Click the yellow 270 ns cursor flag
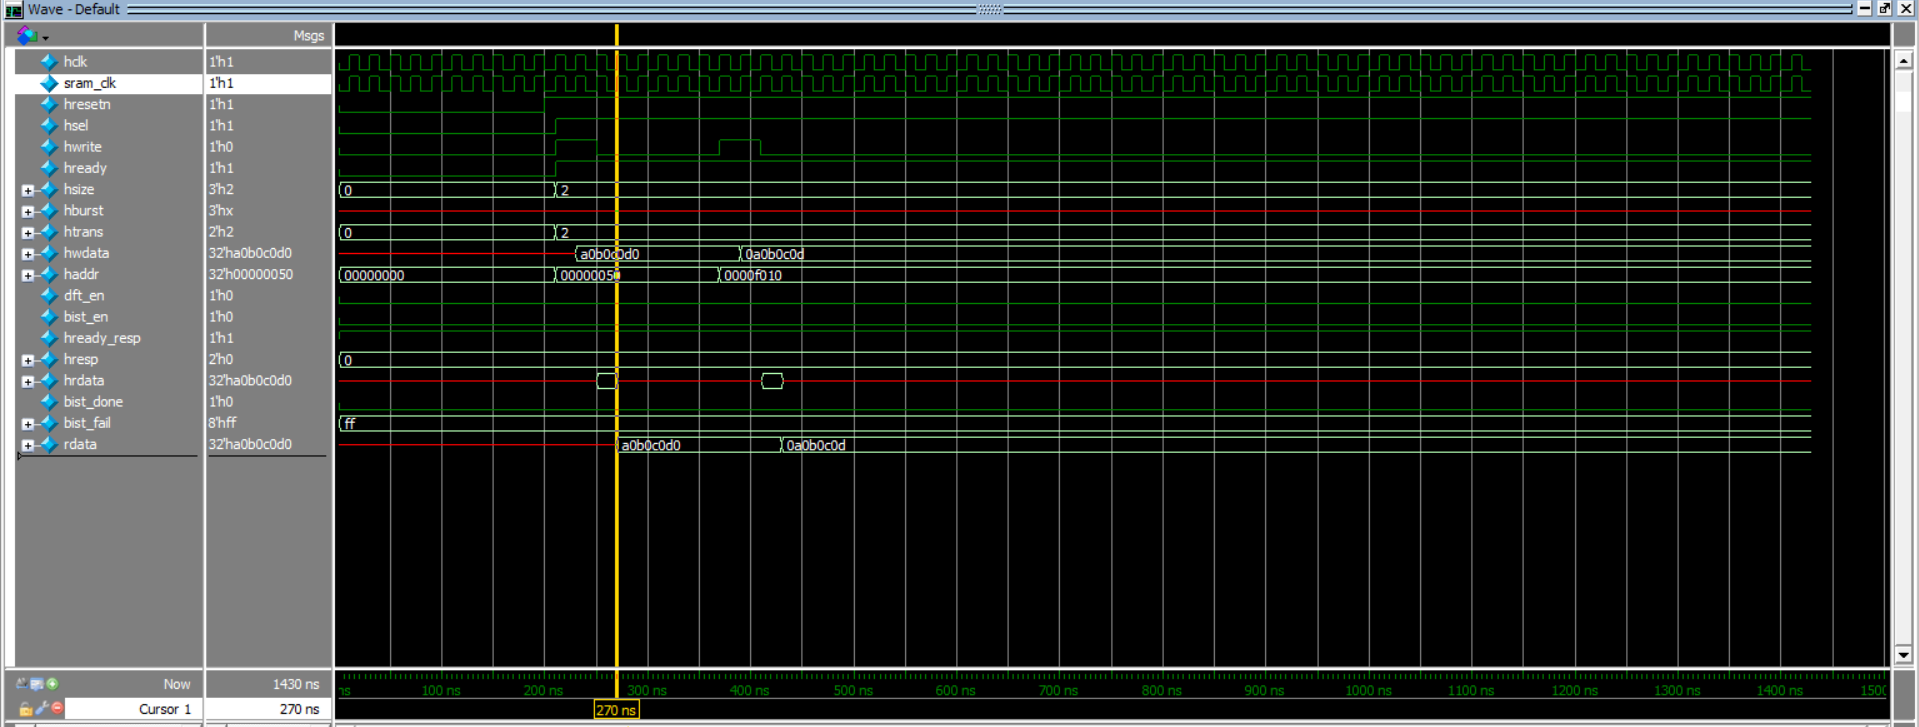Image resolution: width=1919 pixels, height=727 pixels. [616, 710]
